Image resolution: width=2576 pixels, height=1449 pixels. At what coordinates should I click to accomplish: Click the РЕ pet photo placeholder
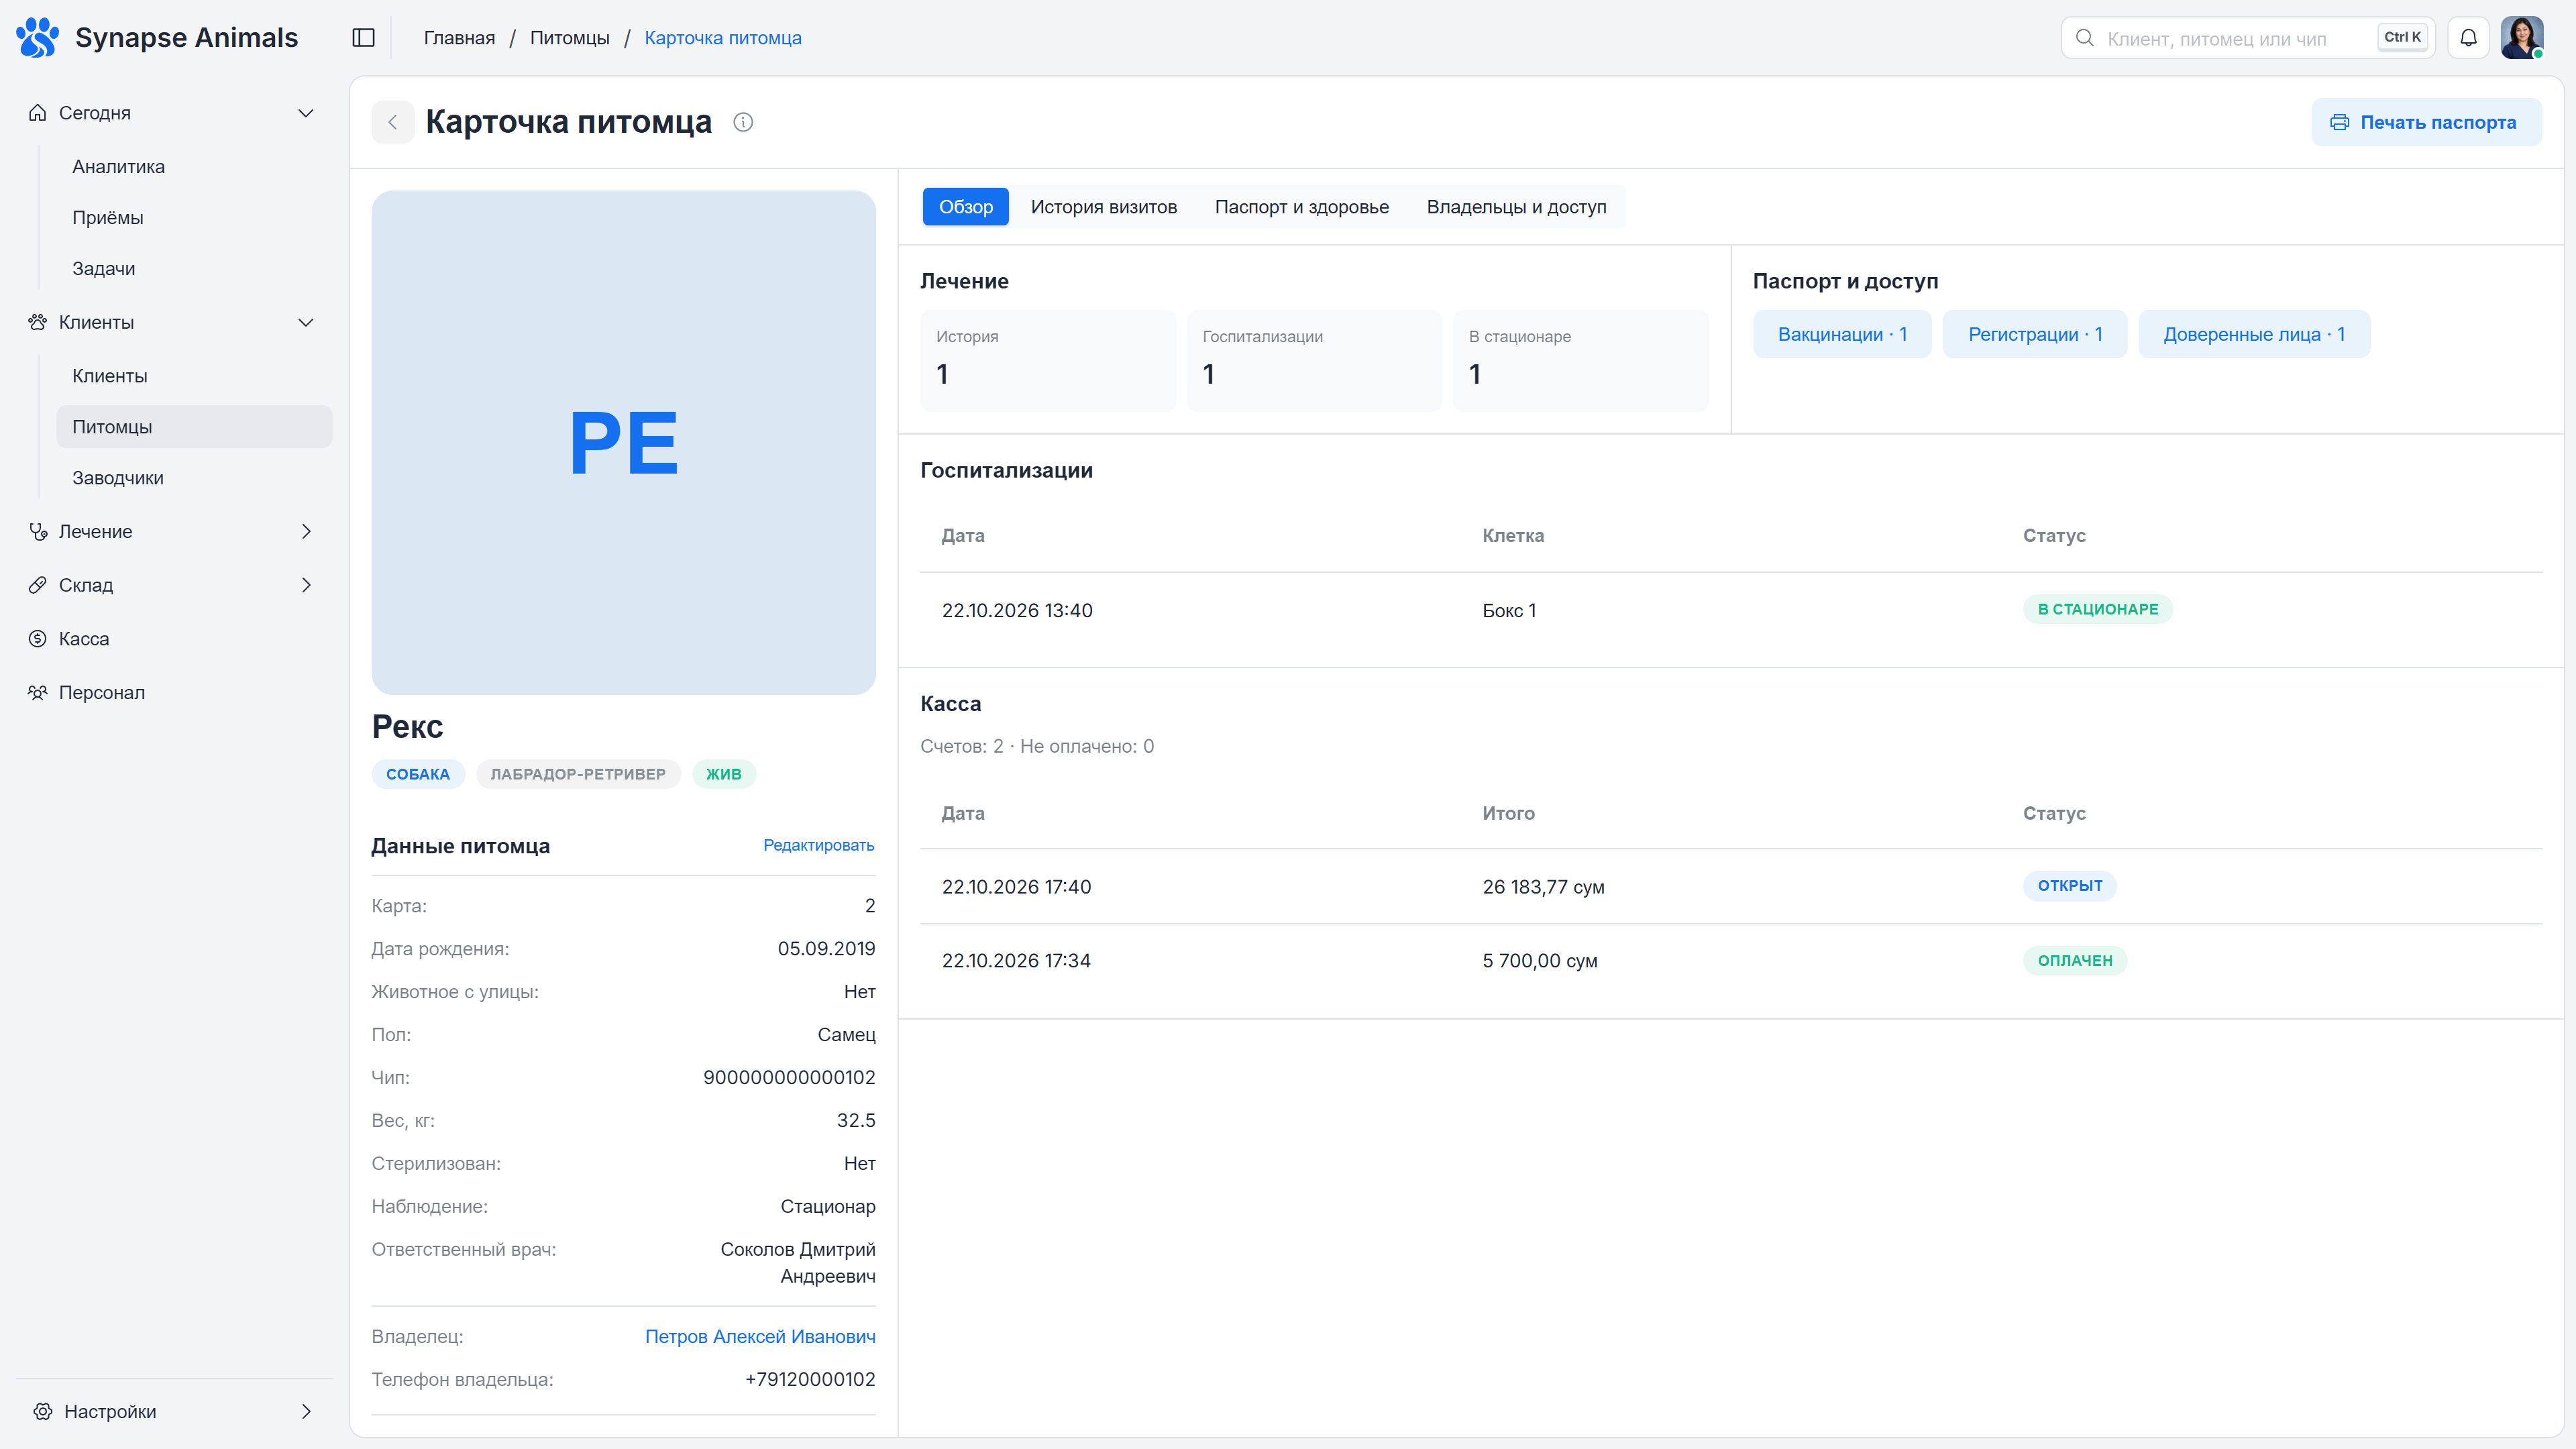623,443
